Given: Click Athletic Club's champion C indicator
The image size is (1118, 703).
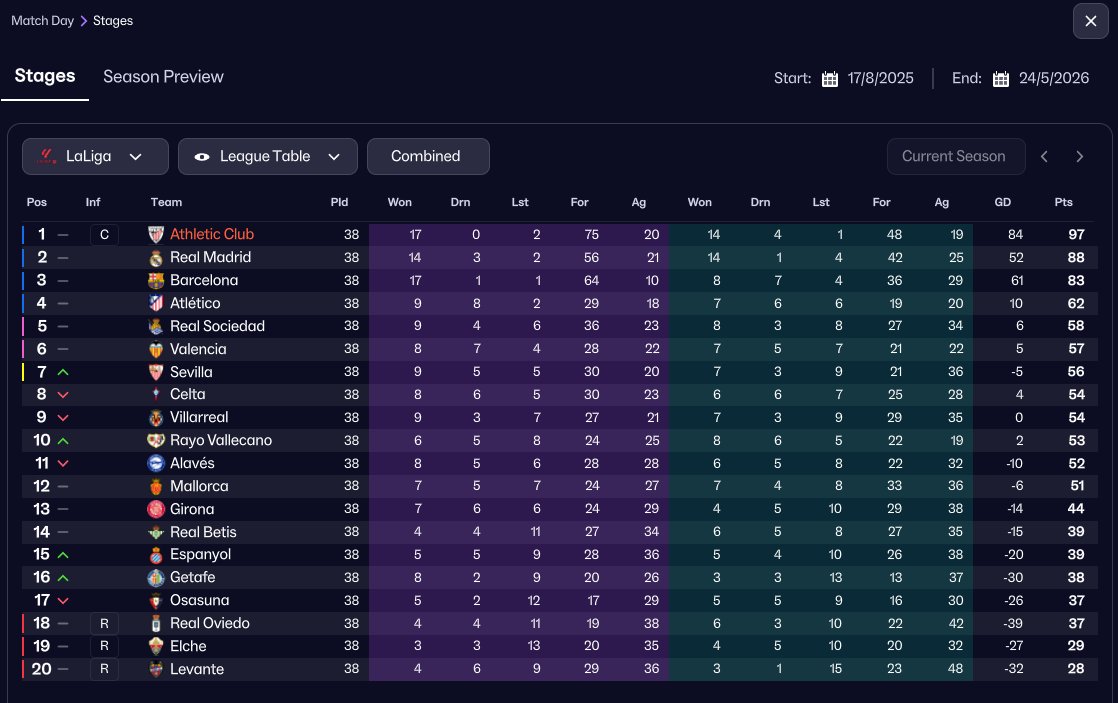Looking at the screenshot, I should 104,235.
